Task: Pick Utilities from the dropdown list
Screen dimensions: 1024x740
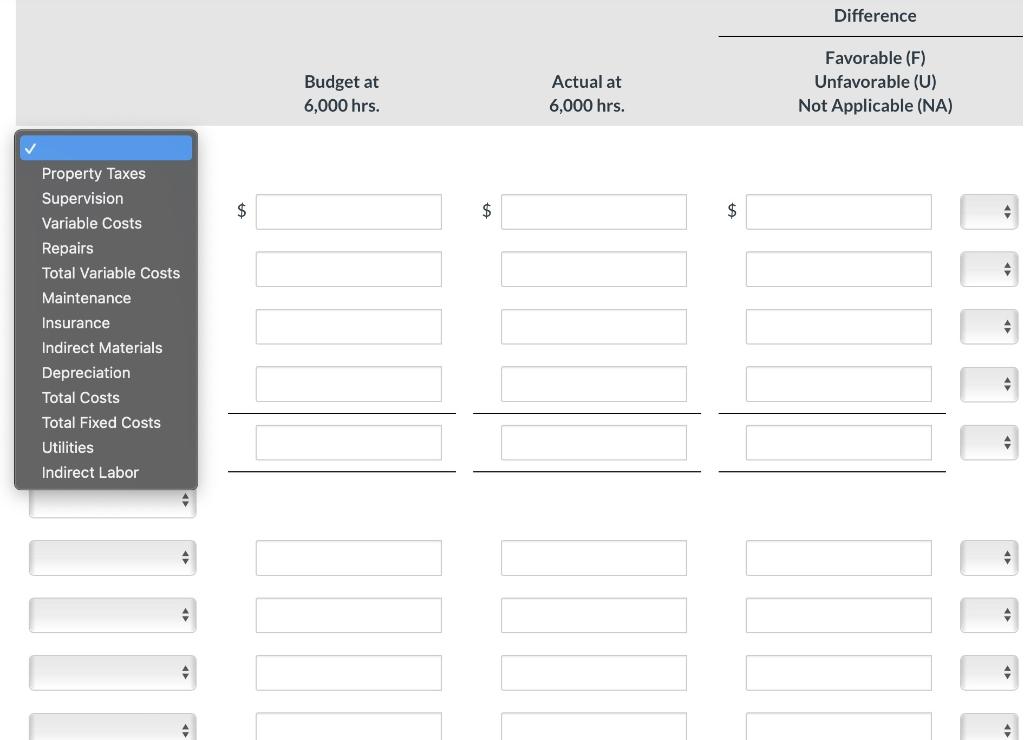Action: 106,447
